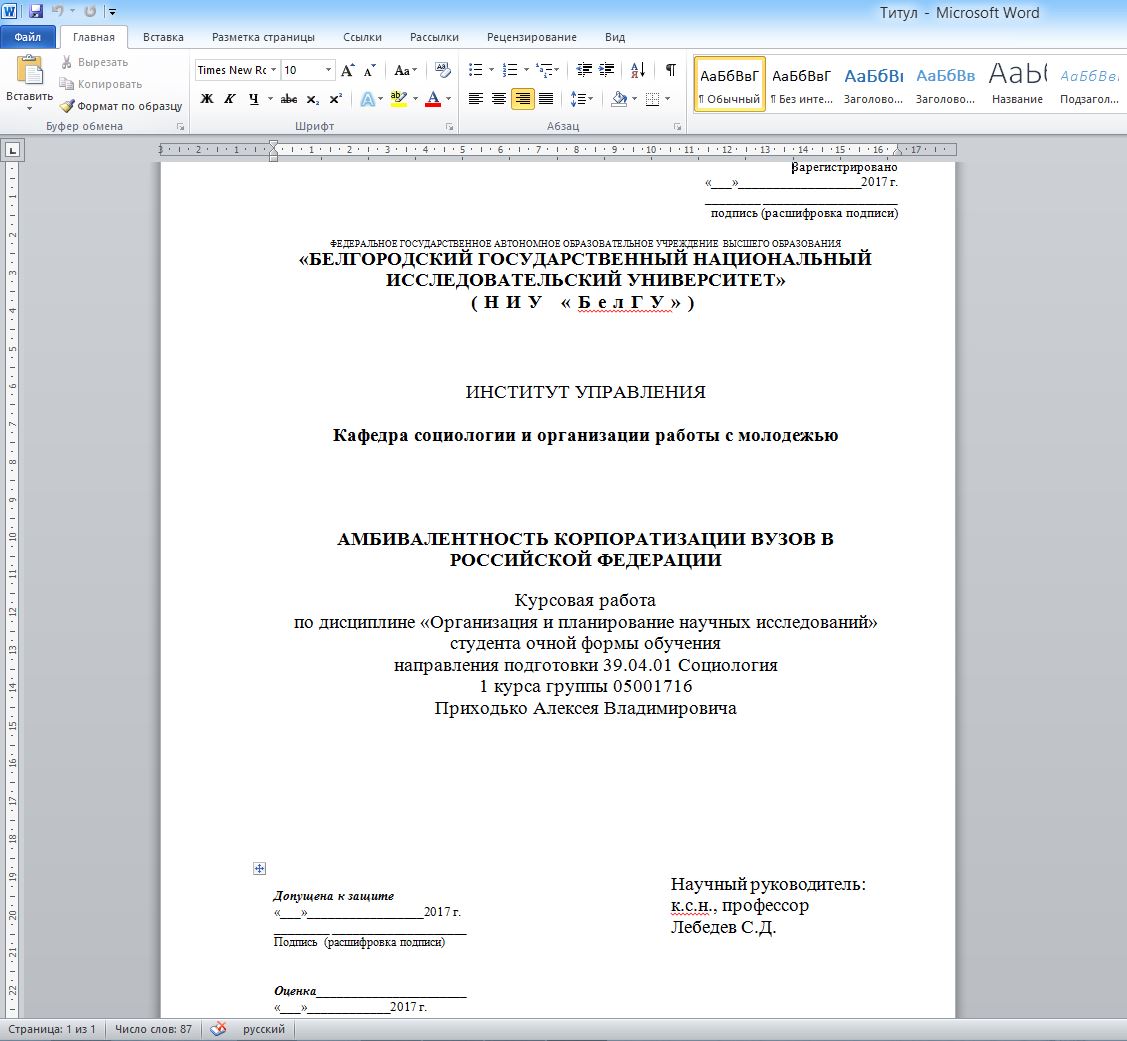Click the spell check icon in status bar
Screen dimensions: 1127x1041
coord(218,1029)
